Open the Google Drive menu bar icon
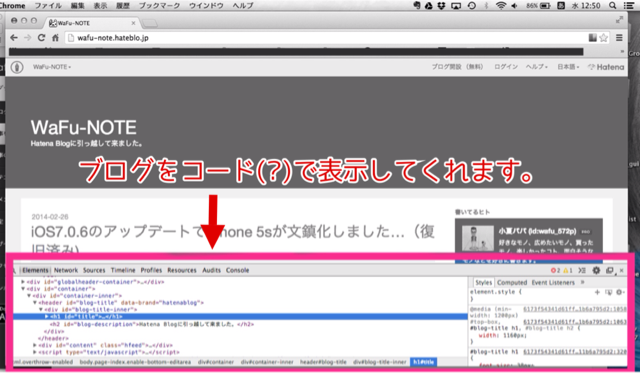 (429, 5)
